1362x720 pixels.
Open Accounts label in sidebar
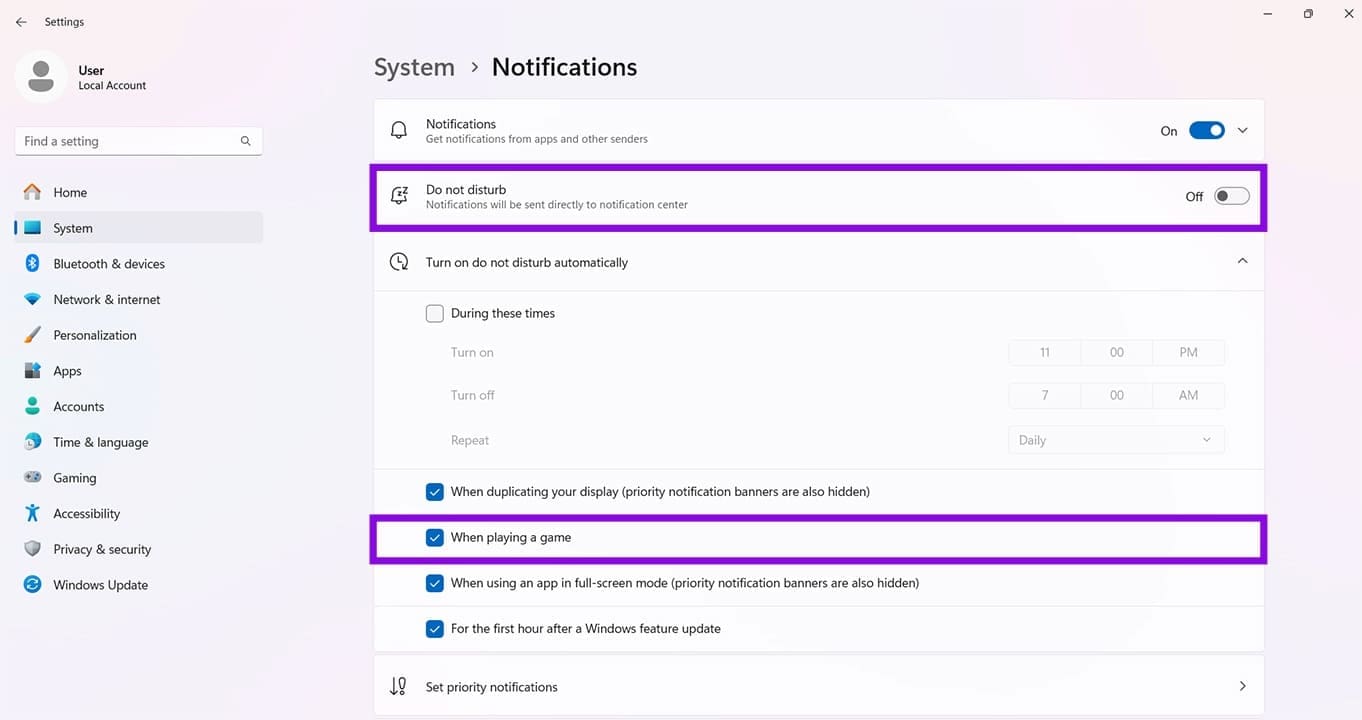pos(79,407)
